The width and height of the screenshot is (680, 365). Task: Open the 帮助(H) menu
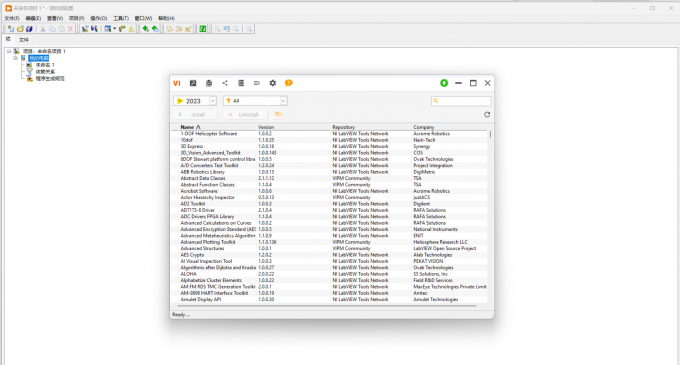click(166, 18)
